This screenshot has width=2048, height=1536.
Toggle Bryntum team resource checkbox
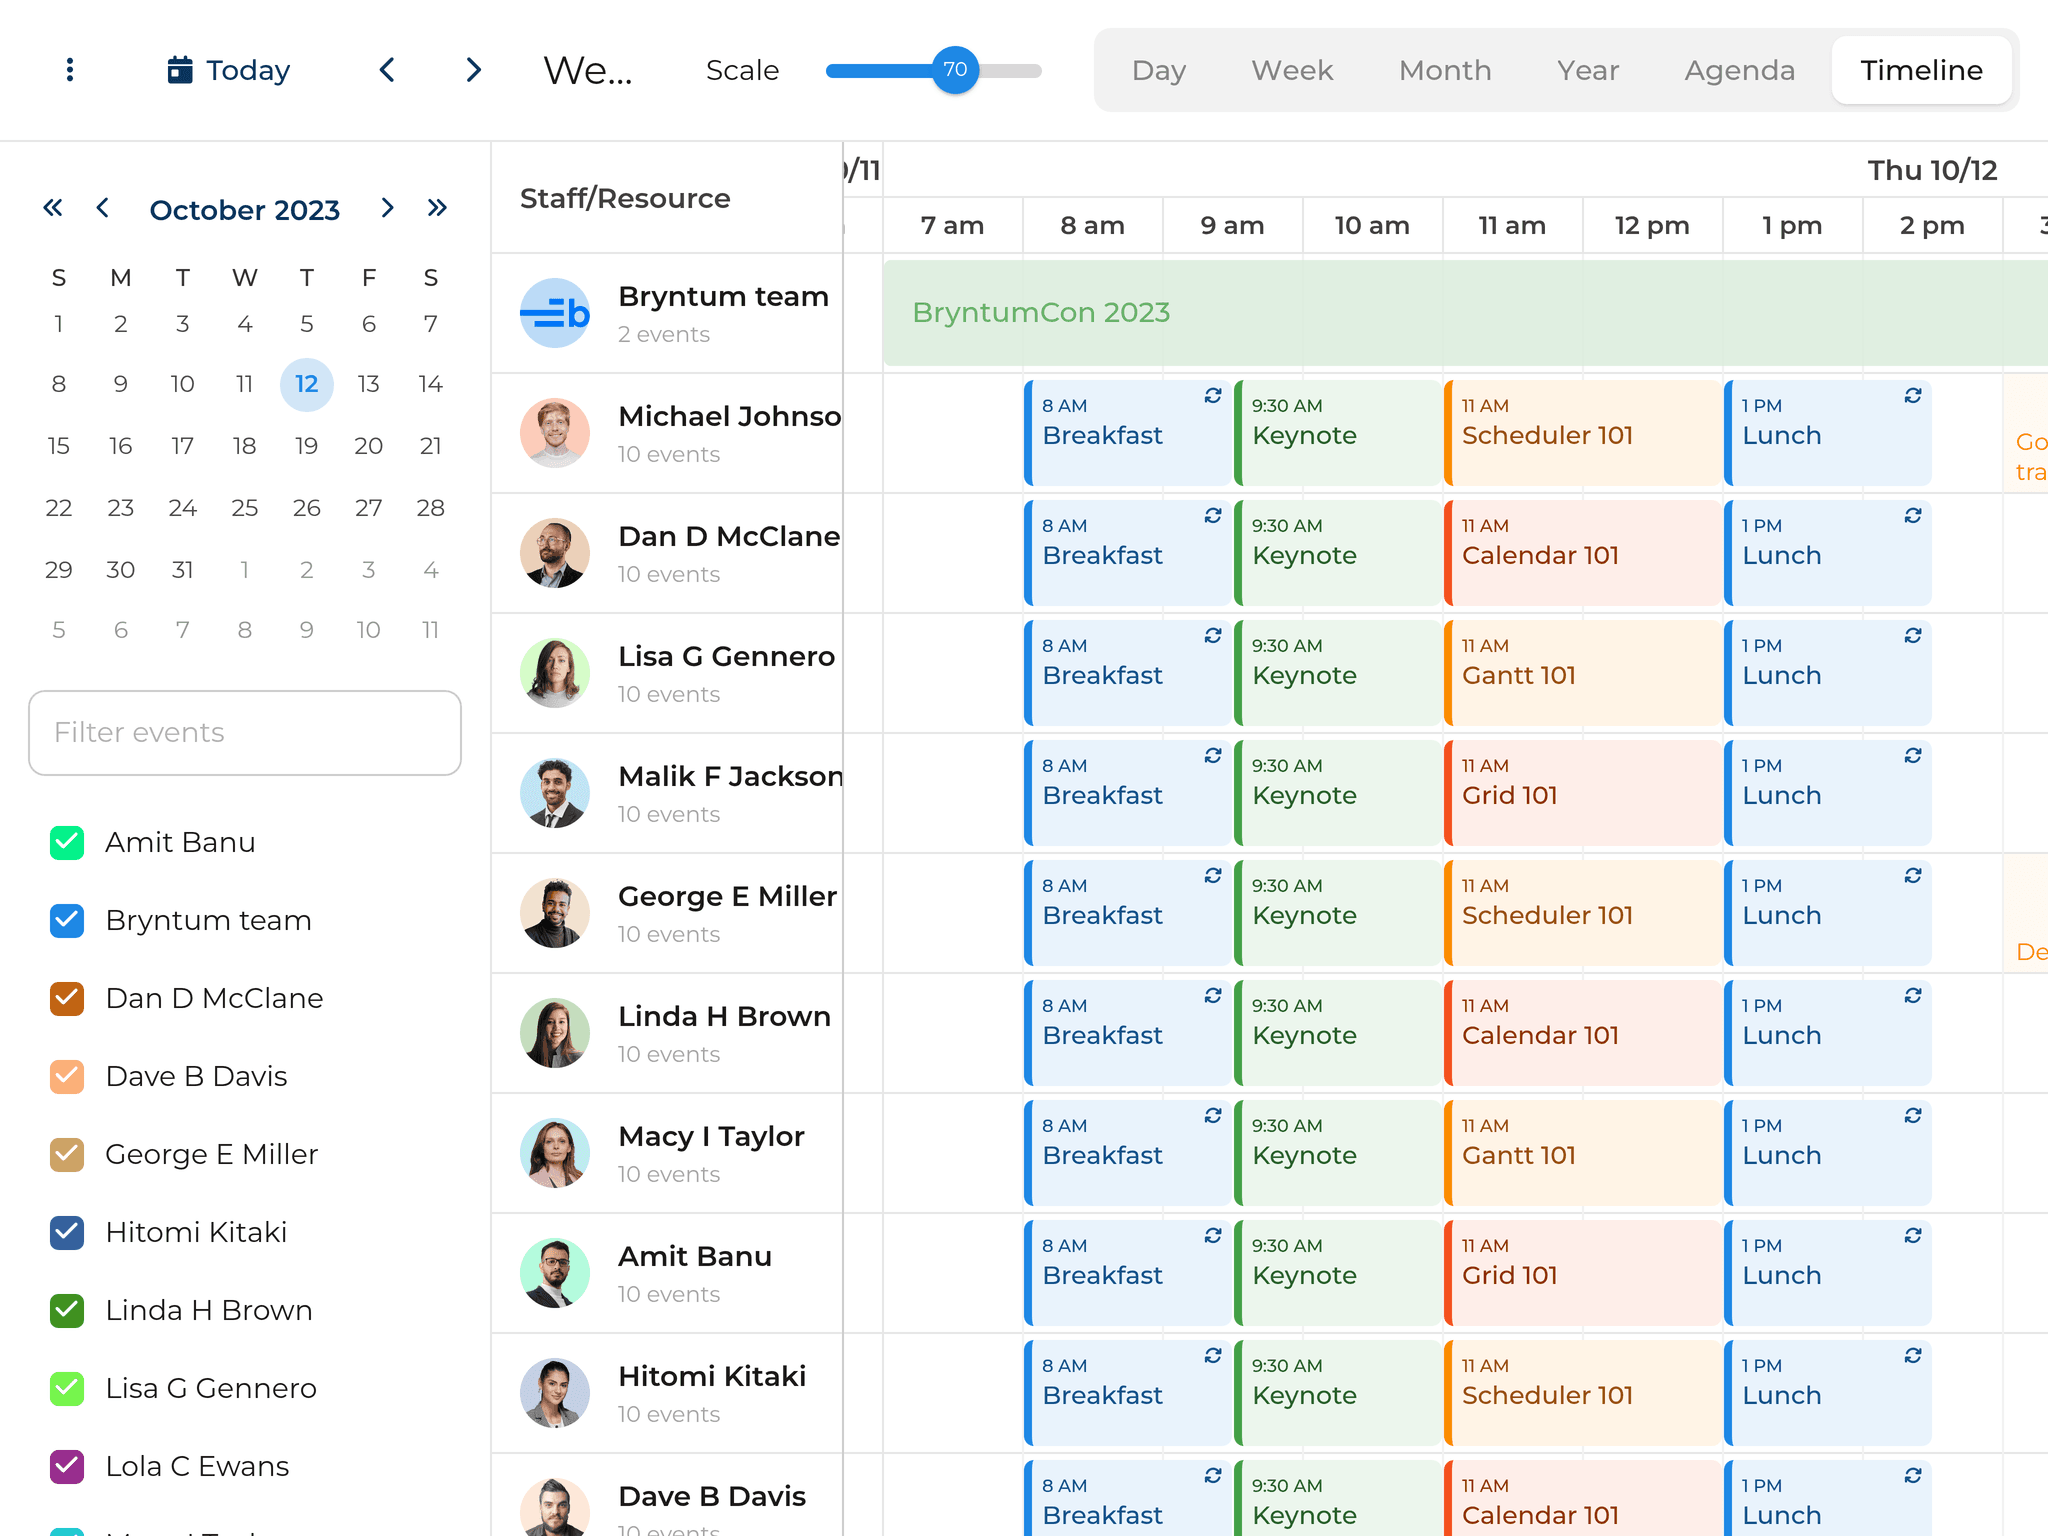tap(67, 921)
